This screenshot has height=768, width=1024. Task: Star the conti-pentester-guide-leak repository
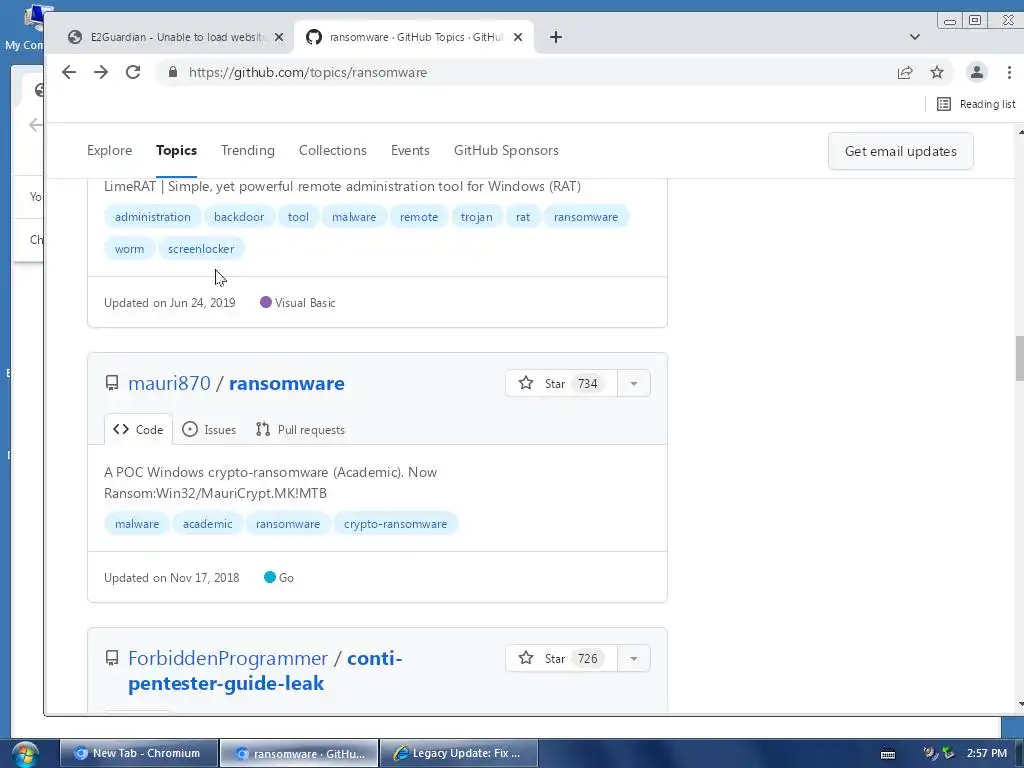coord(562,658)
